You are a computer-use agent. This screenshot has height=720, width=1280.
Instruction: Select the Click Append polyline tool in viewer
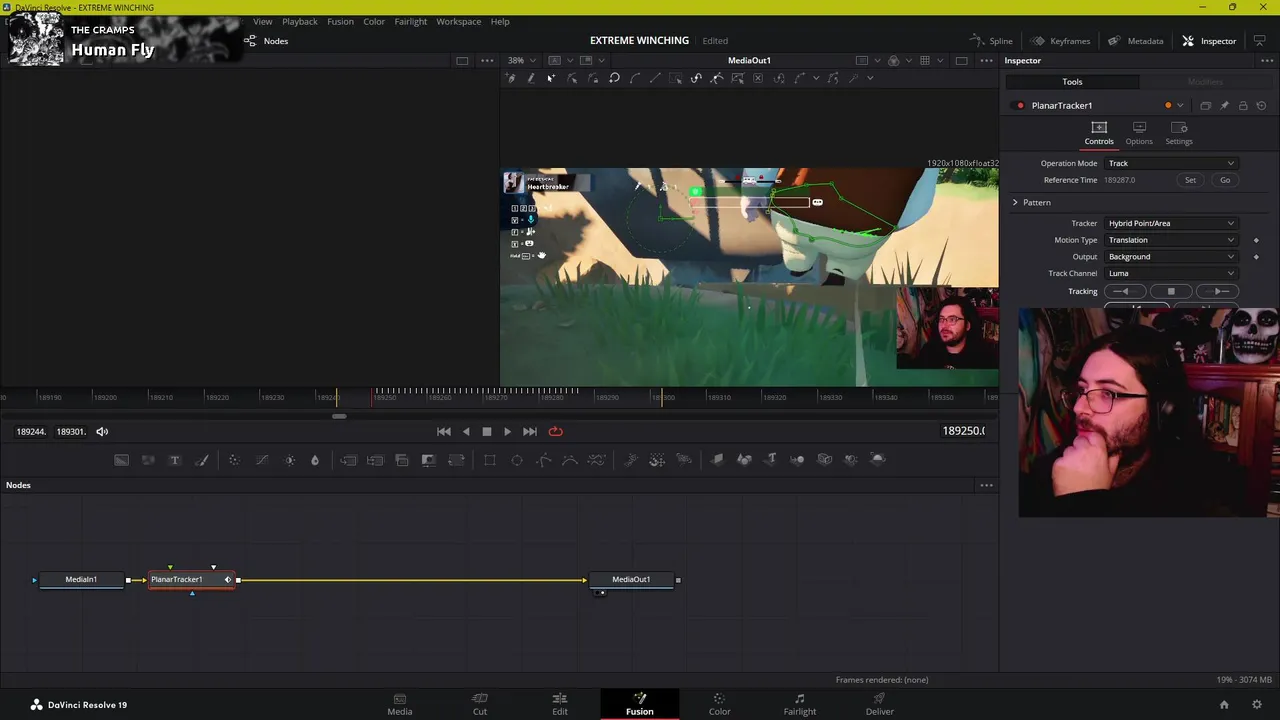[x=510, y=78]
